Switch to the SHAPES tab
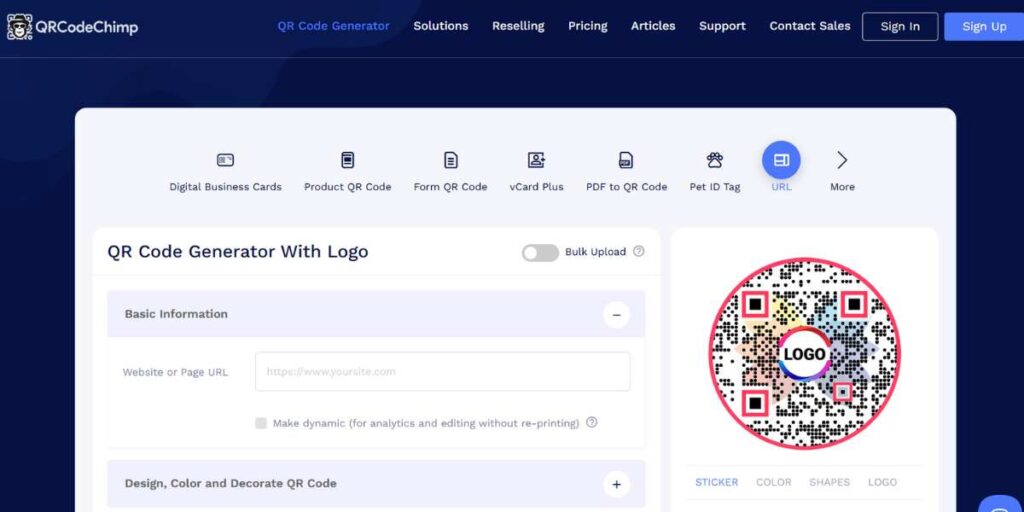 (829, 482)
